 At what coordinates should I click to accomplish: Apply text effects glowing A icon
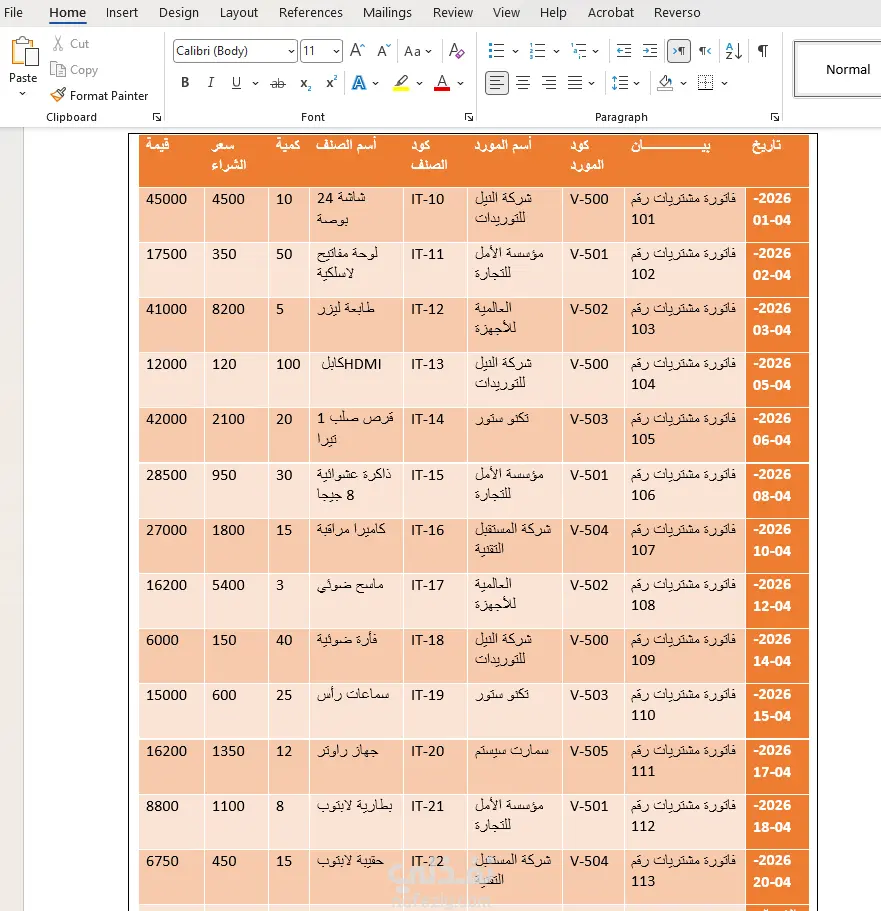[359, 83]
